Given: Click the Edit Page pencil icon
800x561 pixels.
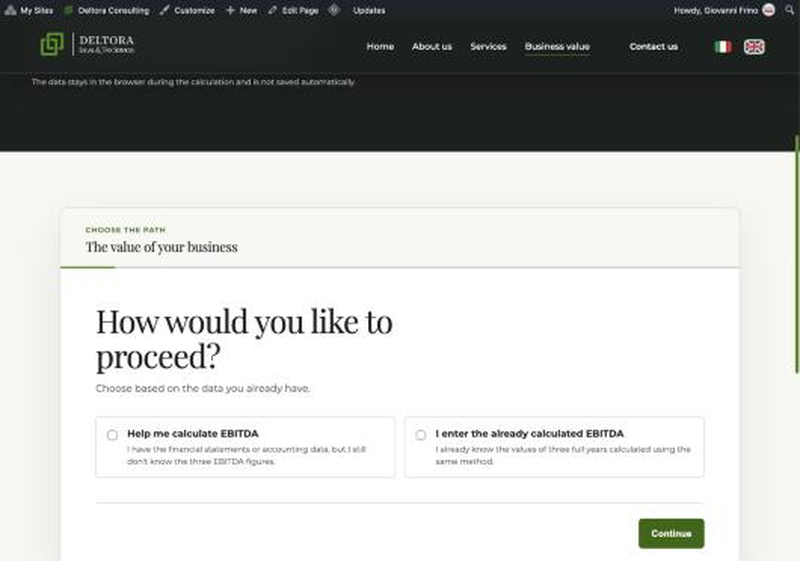Looking at the screenshot, I should coord(273,10).
